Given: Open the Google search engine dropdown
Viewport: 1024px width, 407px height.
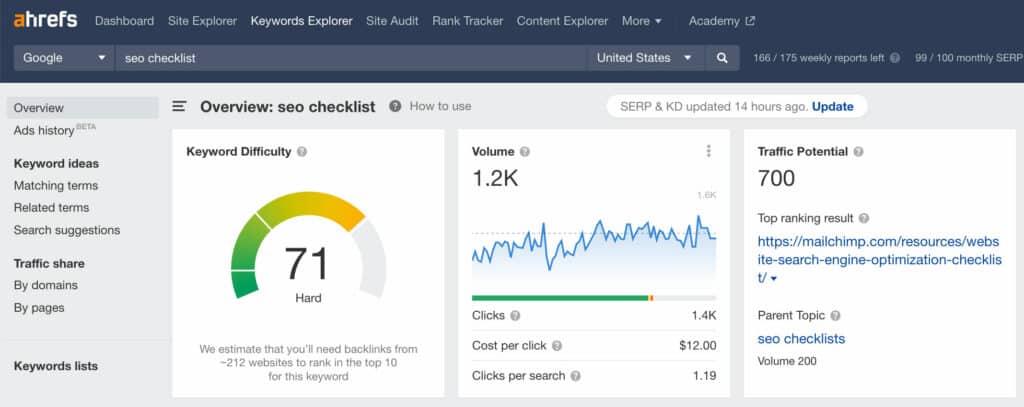Looking at the screenshot, I should point(64,57).
